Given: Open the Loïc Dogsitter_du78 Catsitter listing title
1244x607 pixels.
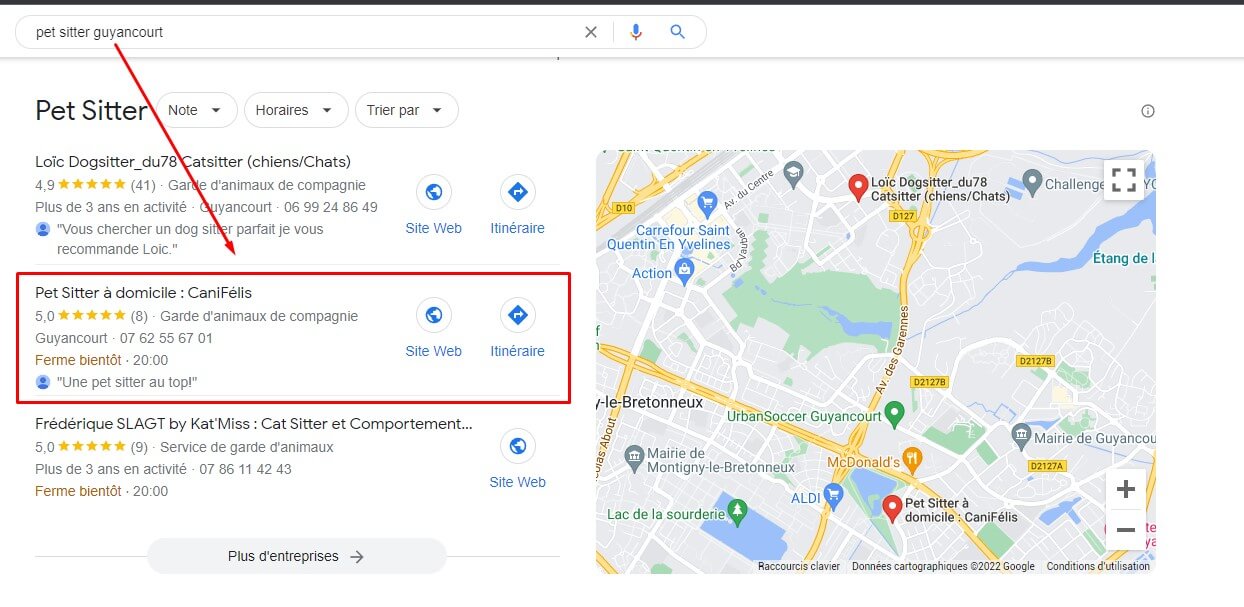Looking at the screenshot, I should click(193, 162).
